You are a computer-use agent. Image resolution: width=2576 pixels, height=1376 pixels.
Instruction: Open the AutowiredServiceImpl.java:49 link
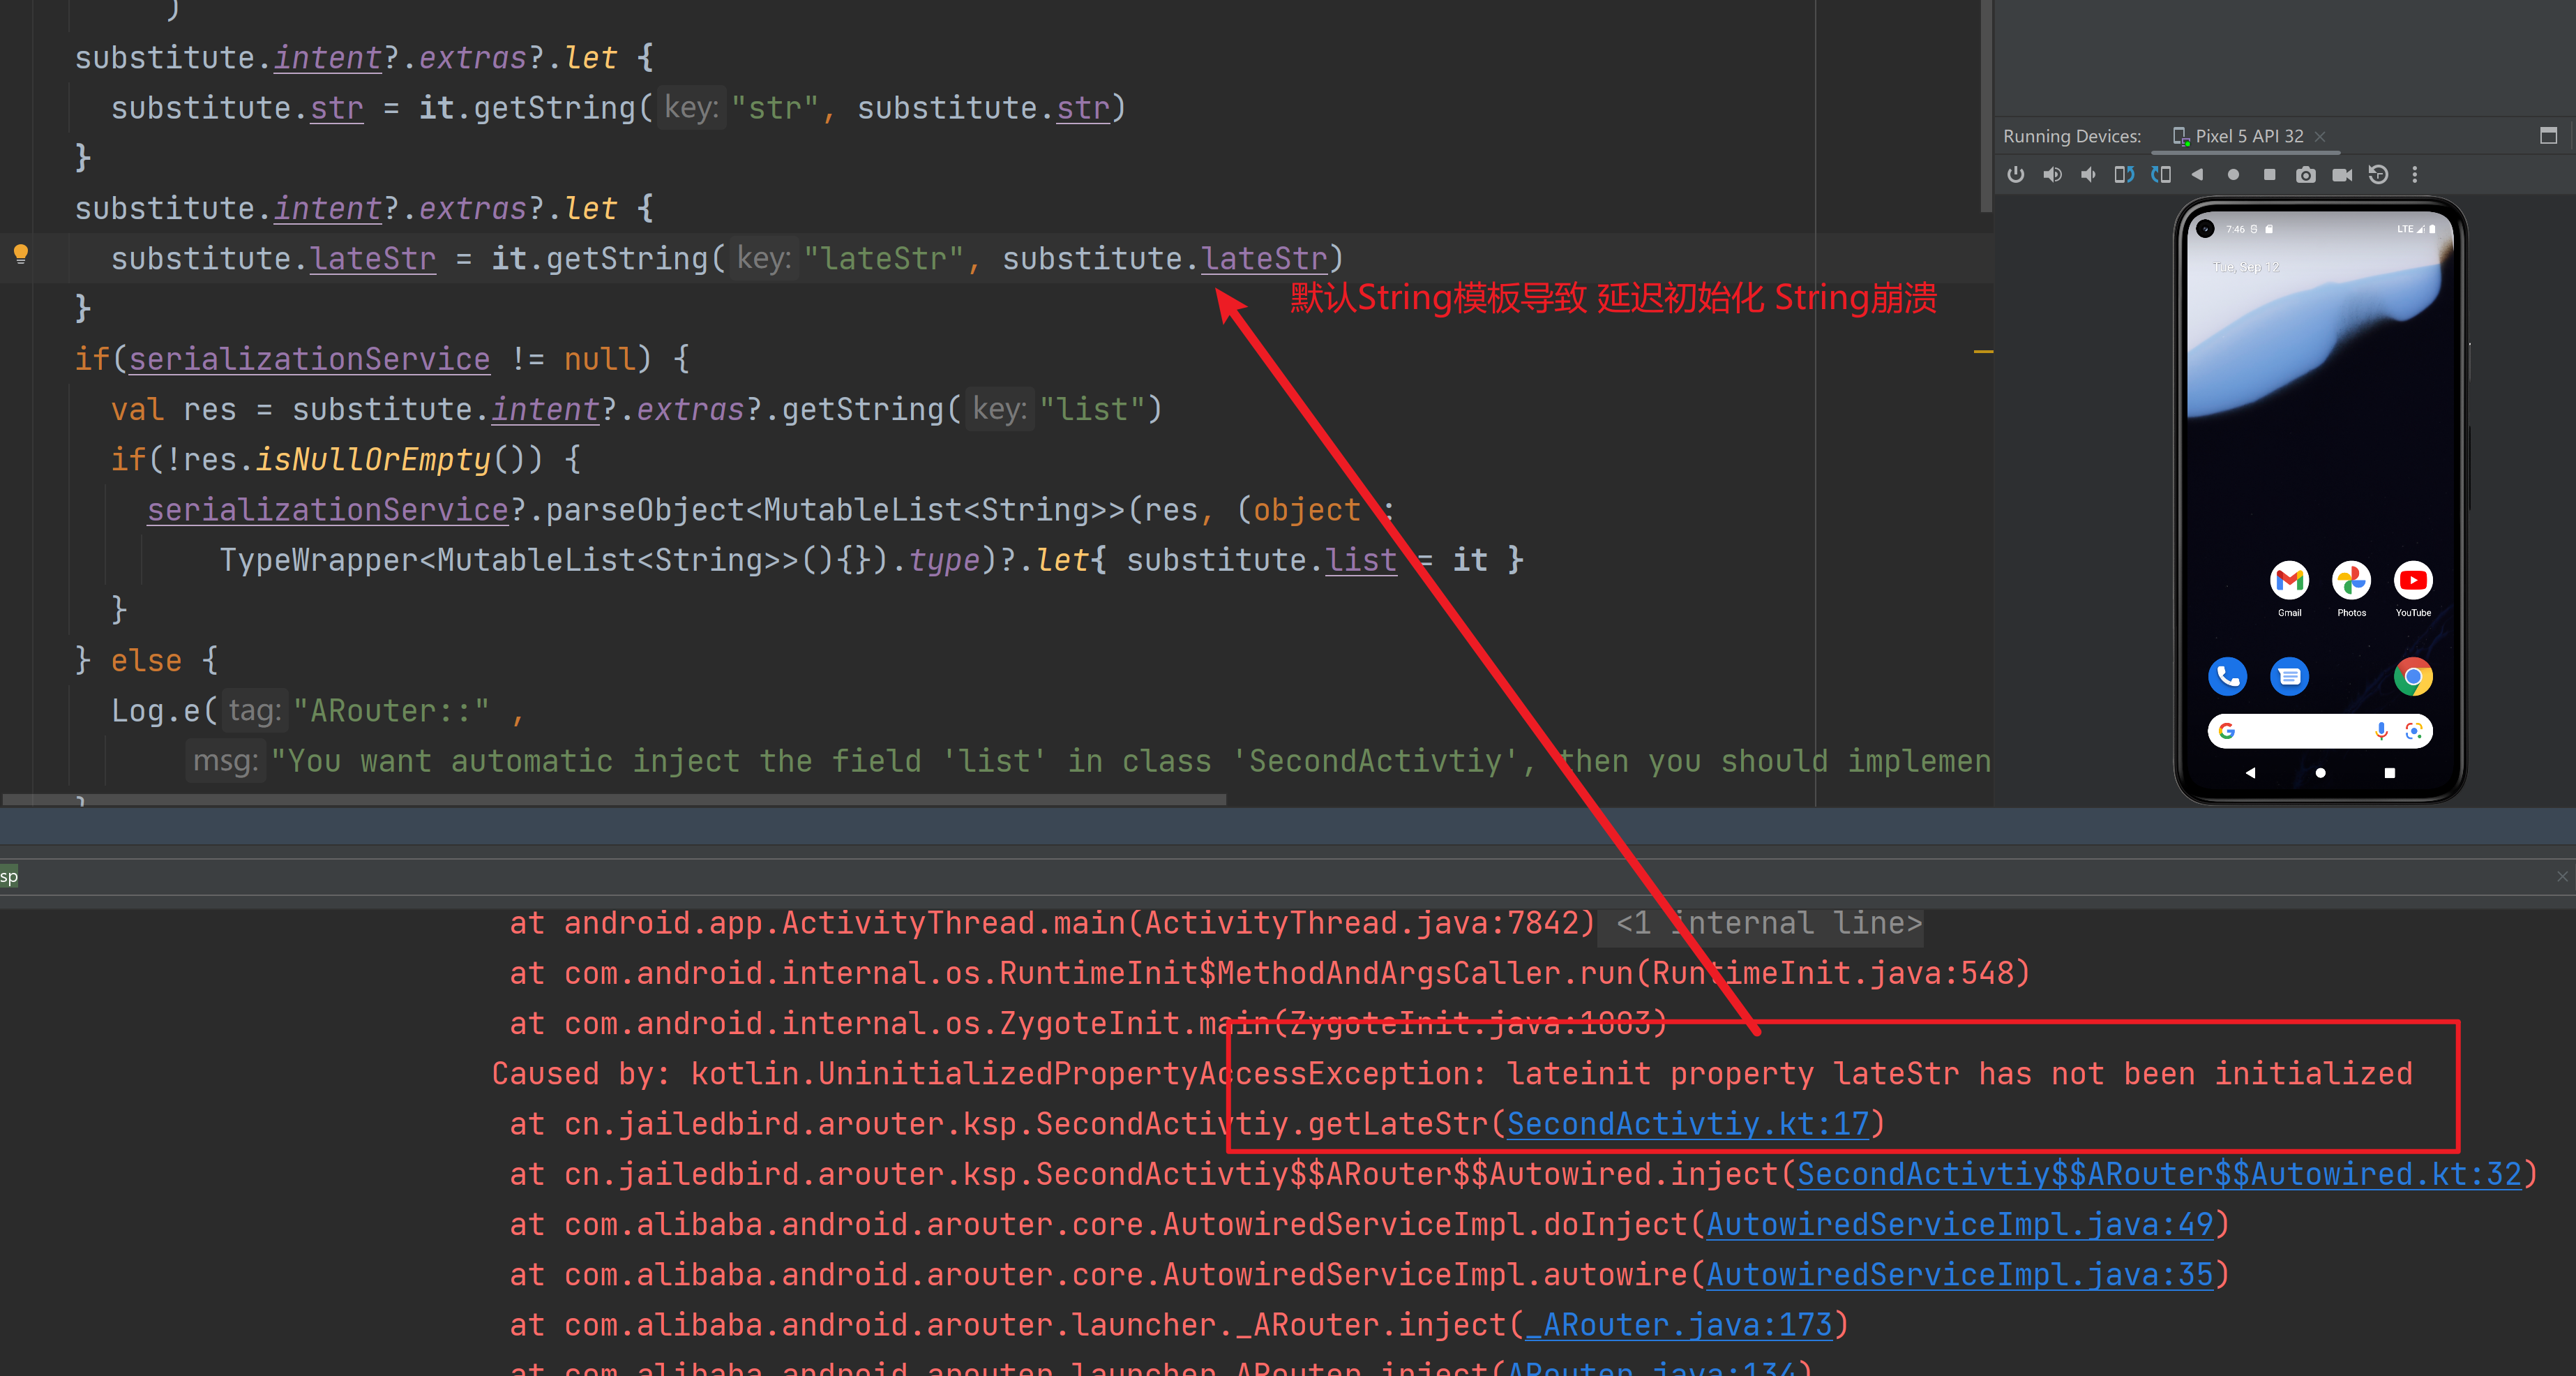(1959, 1224)
